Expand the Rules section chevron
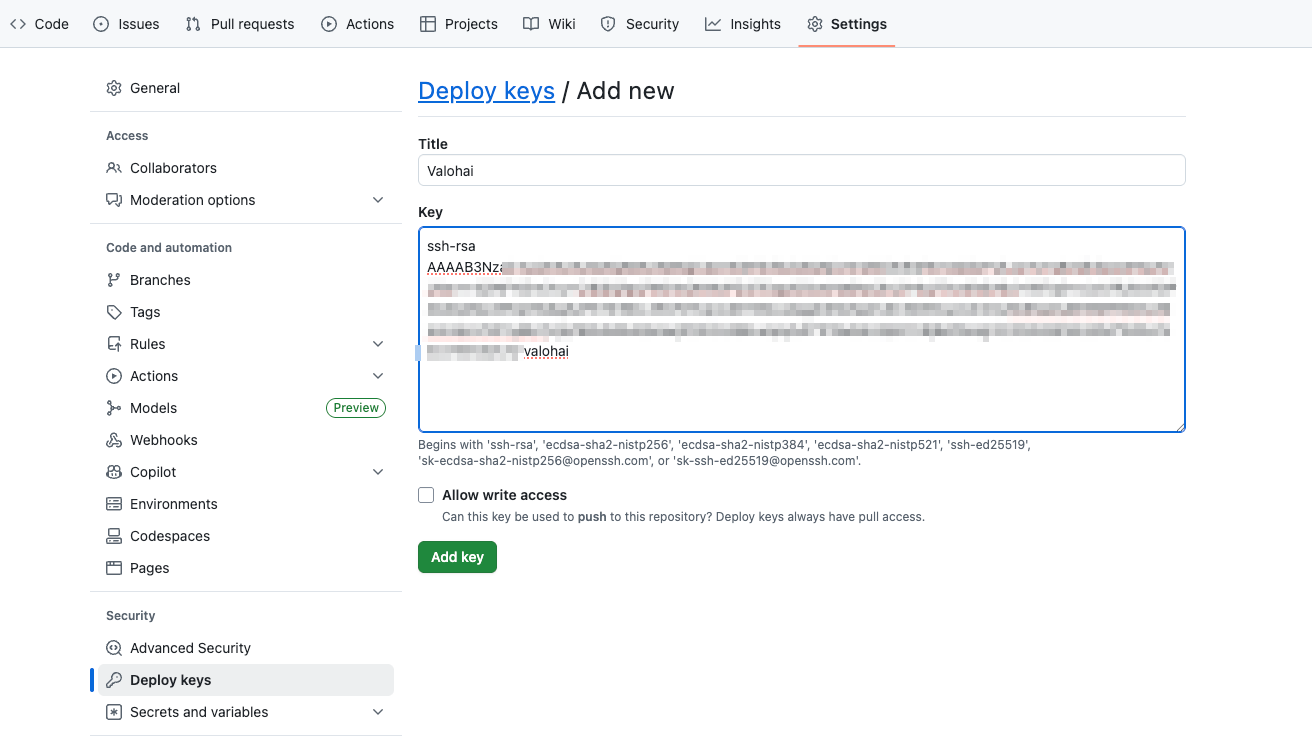1312x750 pixels. click(x=378, y=344)
